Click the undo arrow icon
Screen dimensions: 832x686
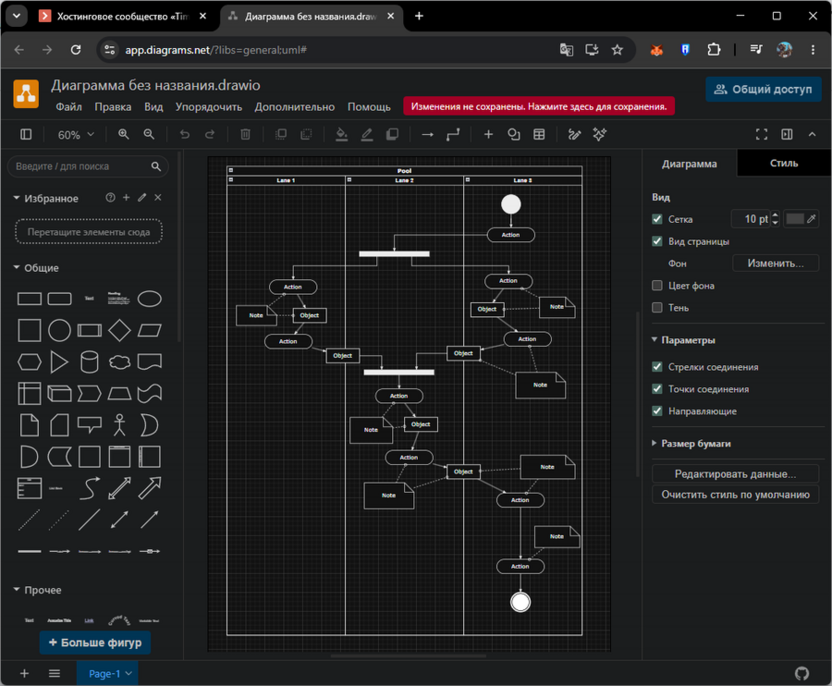tap(185, 134)
